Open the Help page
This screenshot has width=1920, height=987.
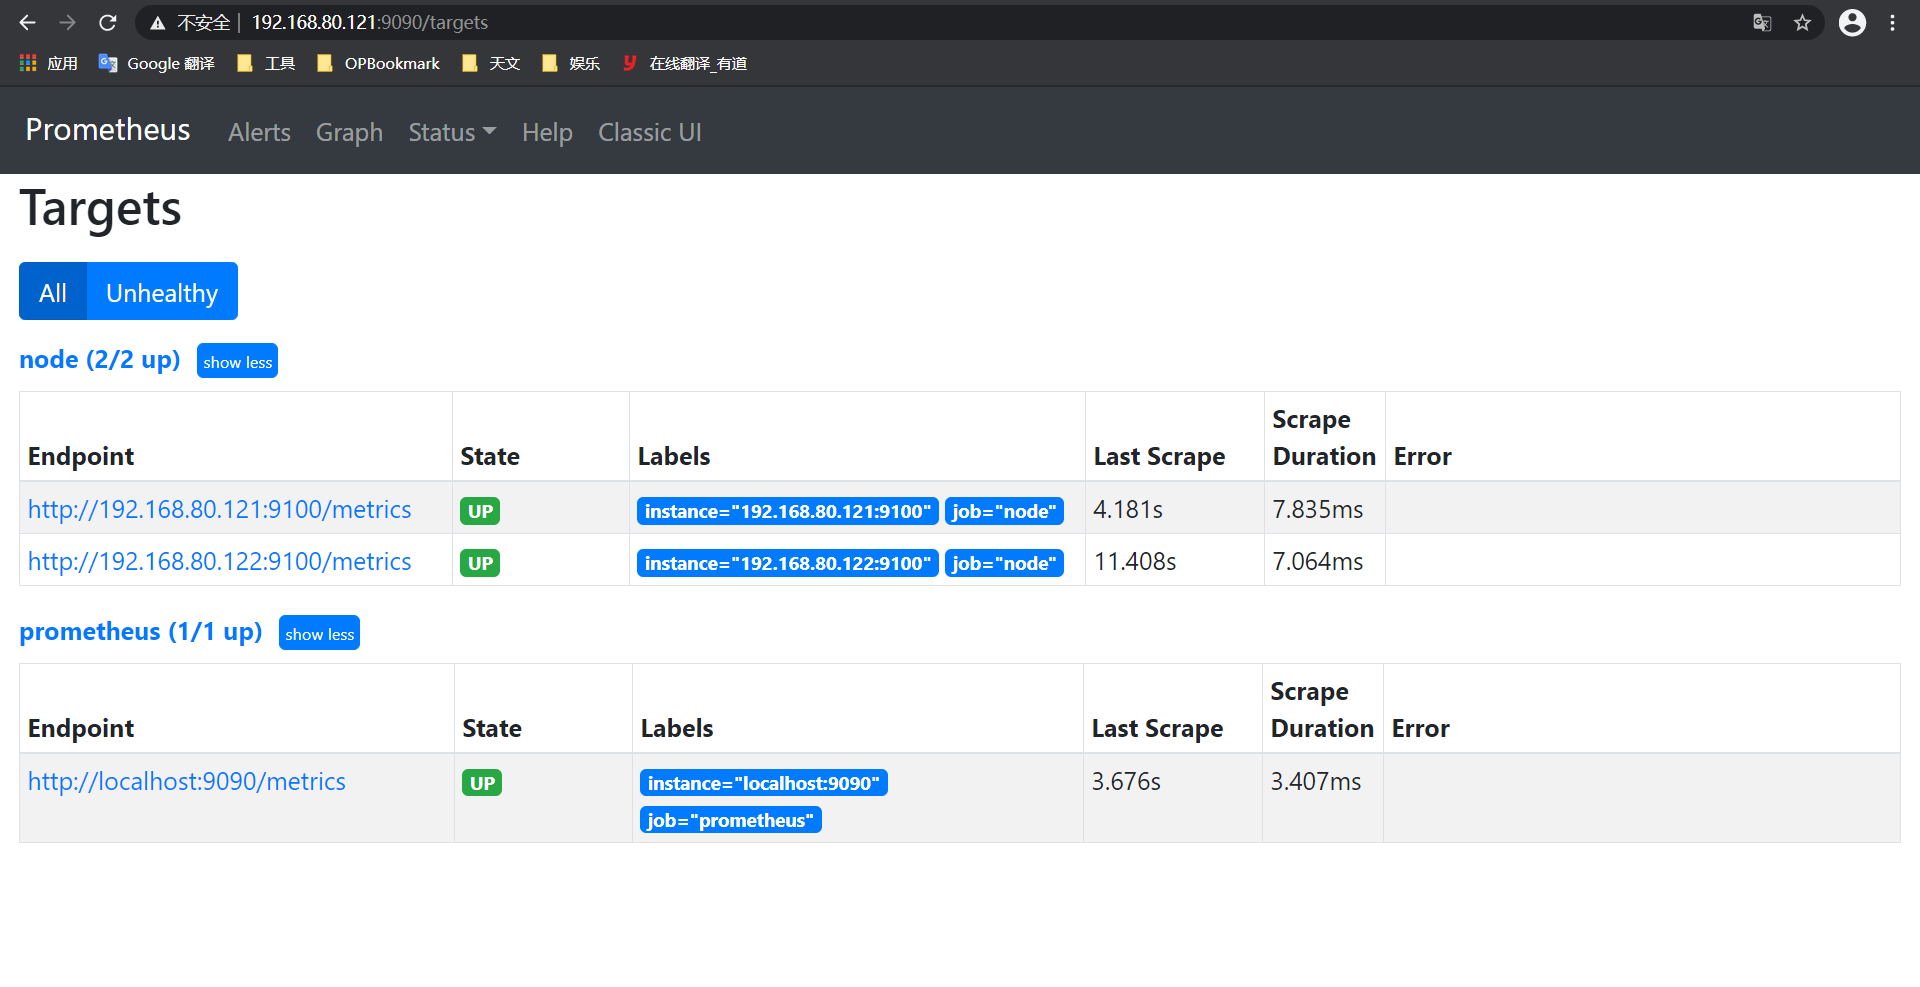click(x=547, y=132)
